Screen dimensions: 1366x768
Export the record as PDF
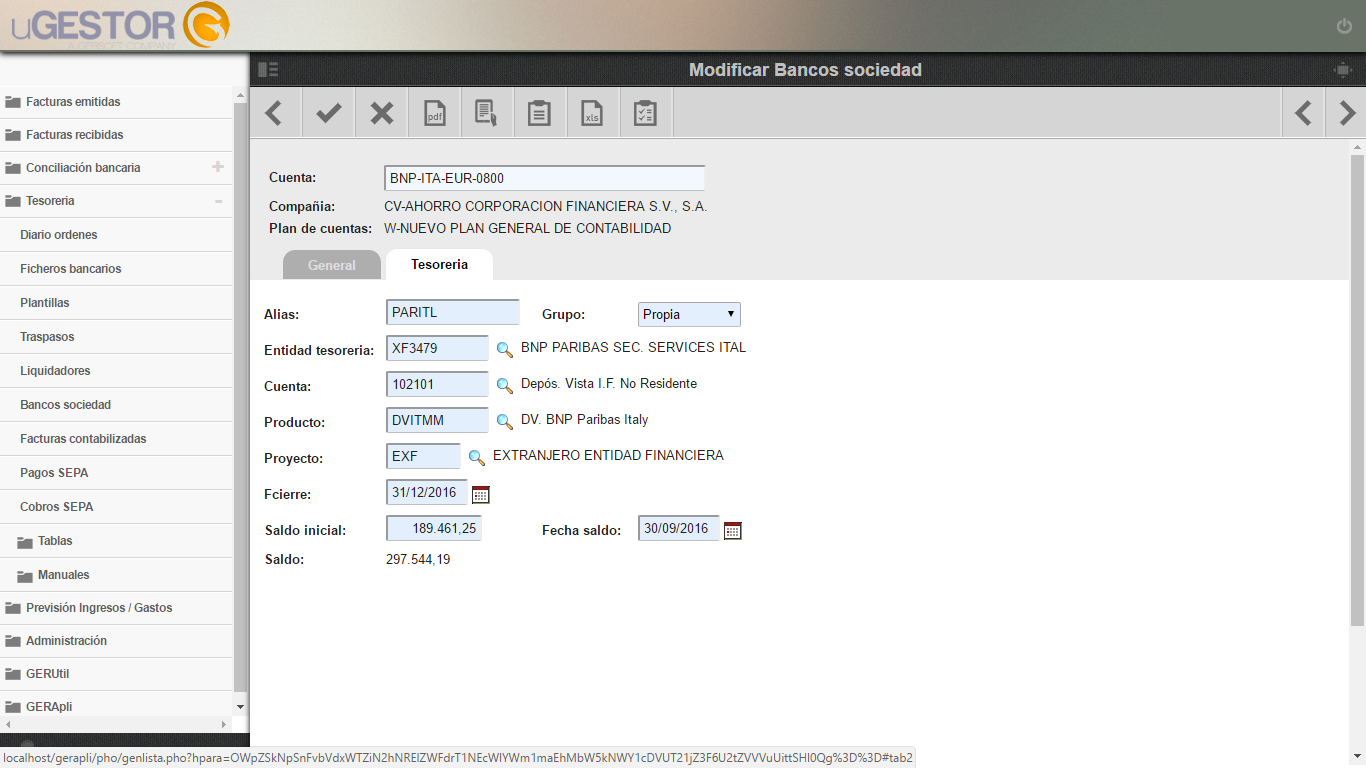[x=435, y=113]
